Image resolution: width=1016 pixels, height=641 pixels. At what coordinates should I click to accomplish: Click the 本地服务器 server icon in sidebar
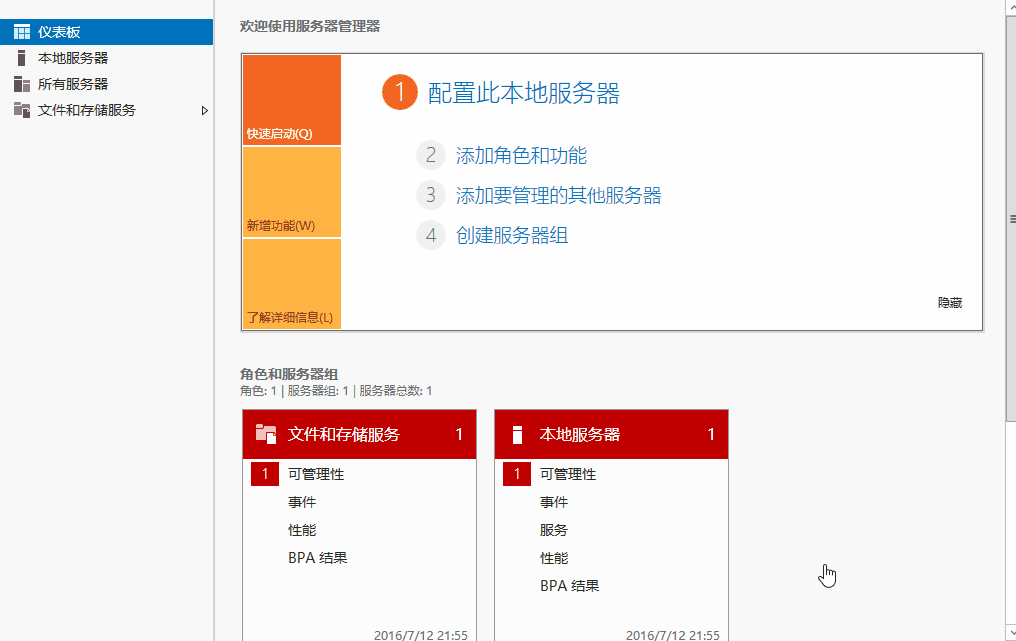tap(21, 58)
